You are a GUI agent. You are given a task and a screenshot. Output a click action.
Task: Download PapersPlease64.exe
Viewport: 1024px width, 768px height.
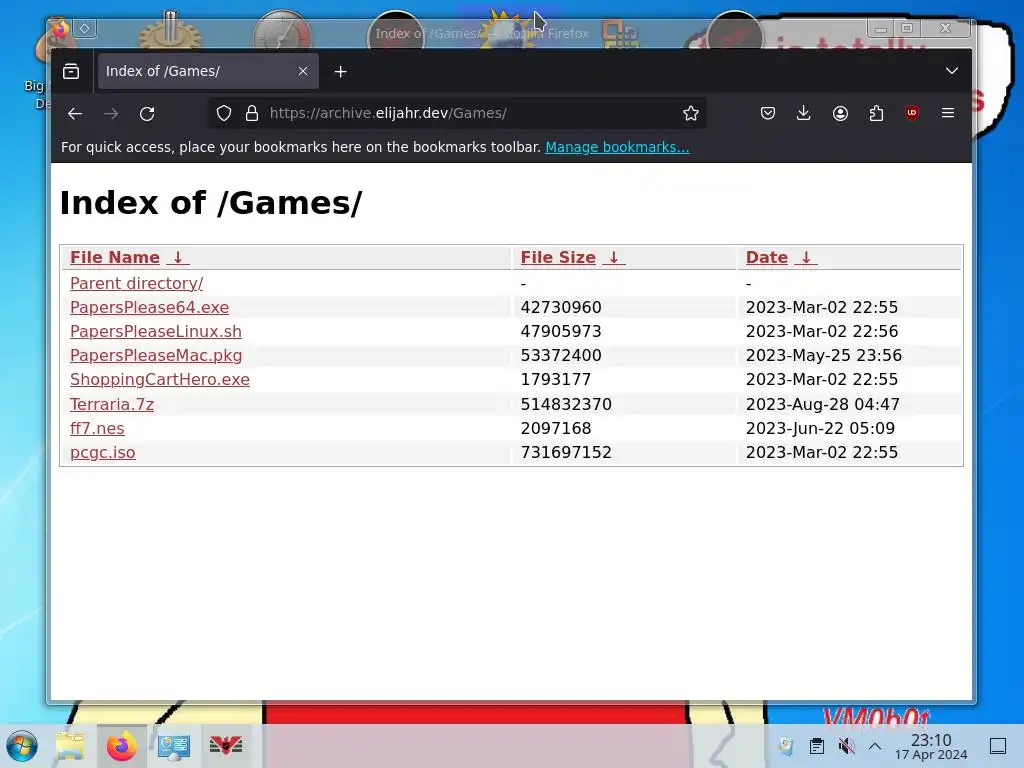point(150,308)
